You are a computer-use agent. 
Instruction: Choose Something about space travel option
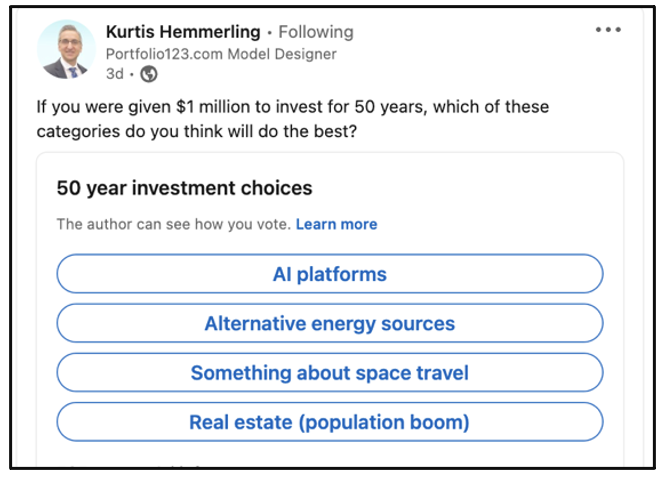[330, 372]
